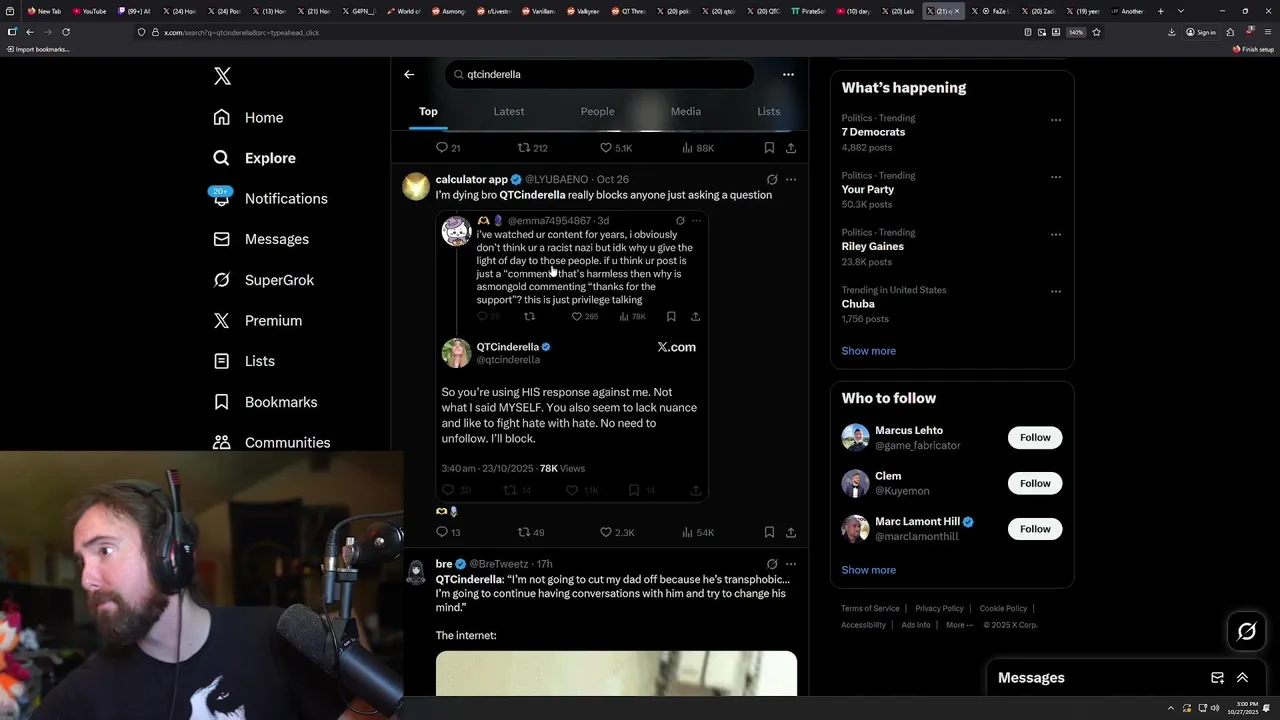The image size is (1280, 720).
Task: Open a new browser tab
Action: click(1160, 11)
